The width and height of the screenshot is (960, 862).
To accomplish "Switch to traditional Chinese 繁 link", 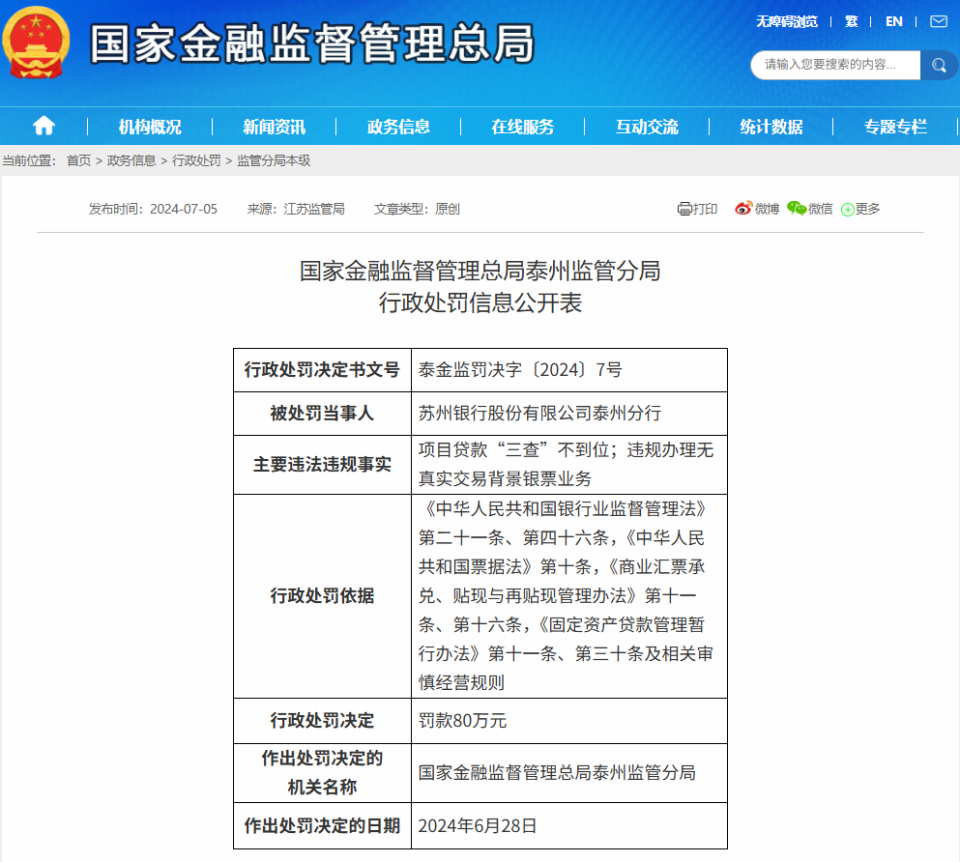I will 851,22.
